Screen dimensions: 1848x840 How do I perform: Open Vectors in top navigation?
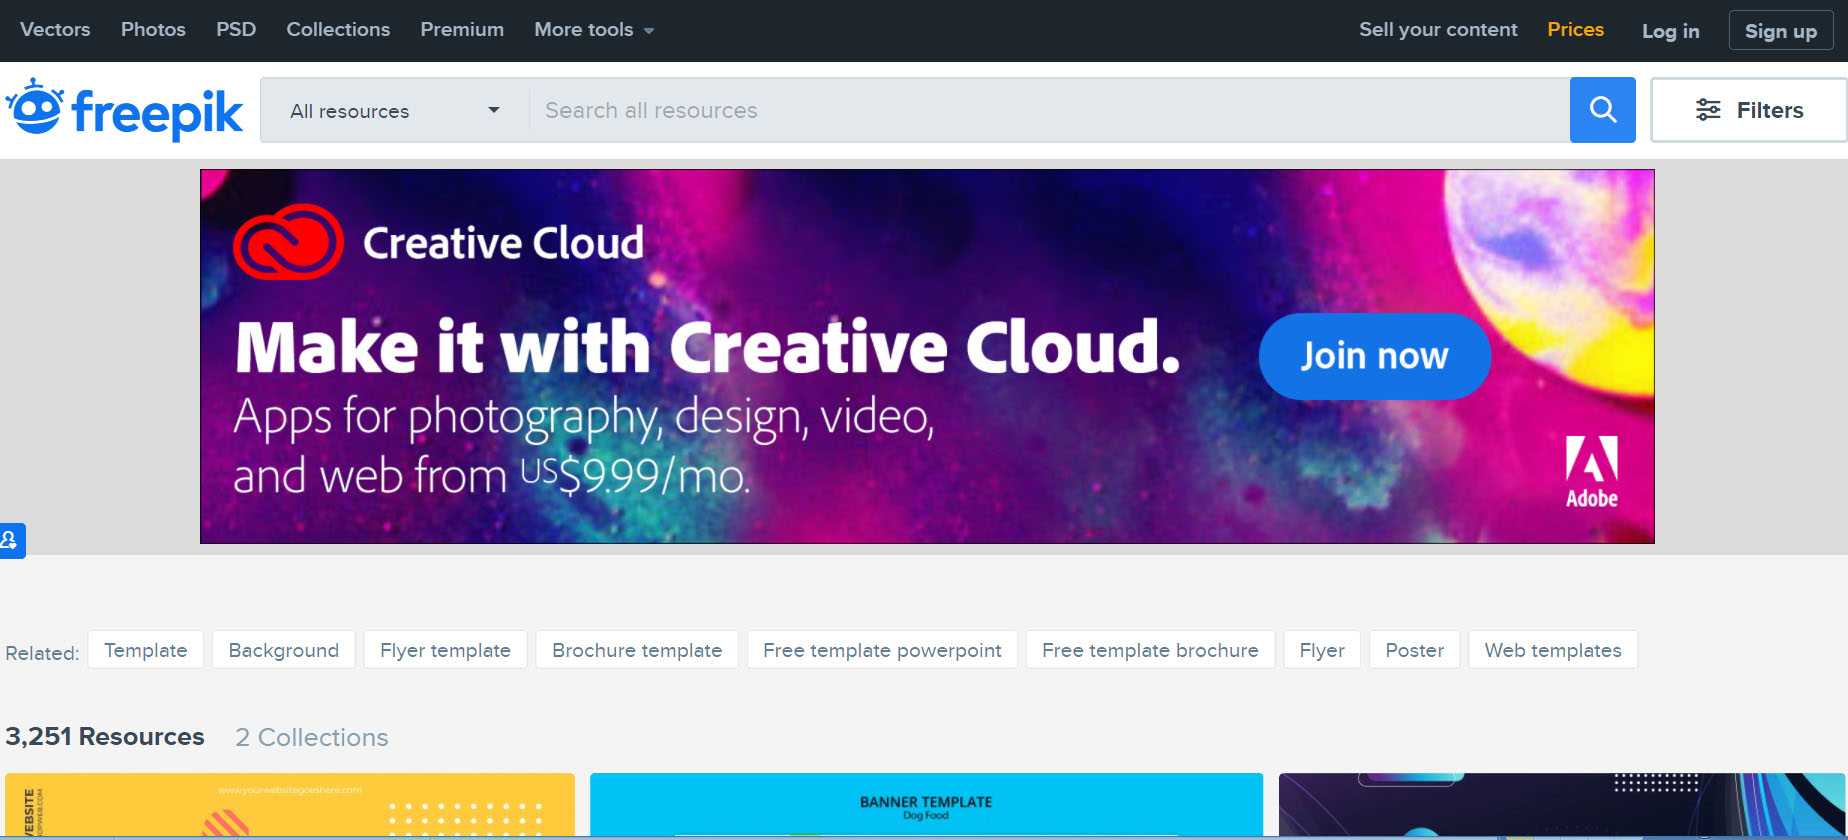[x=55, y=30]
